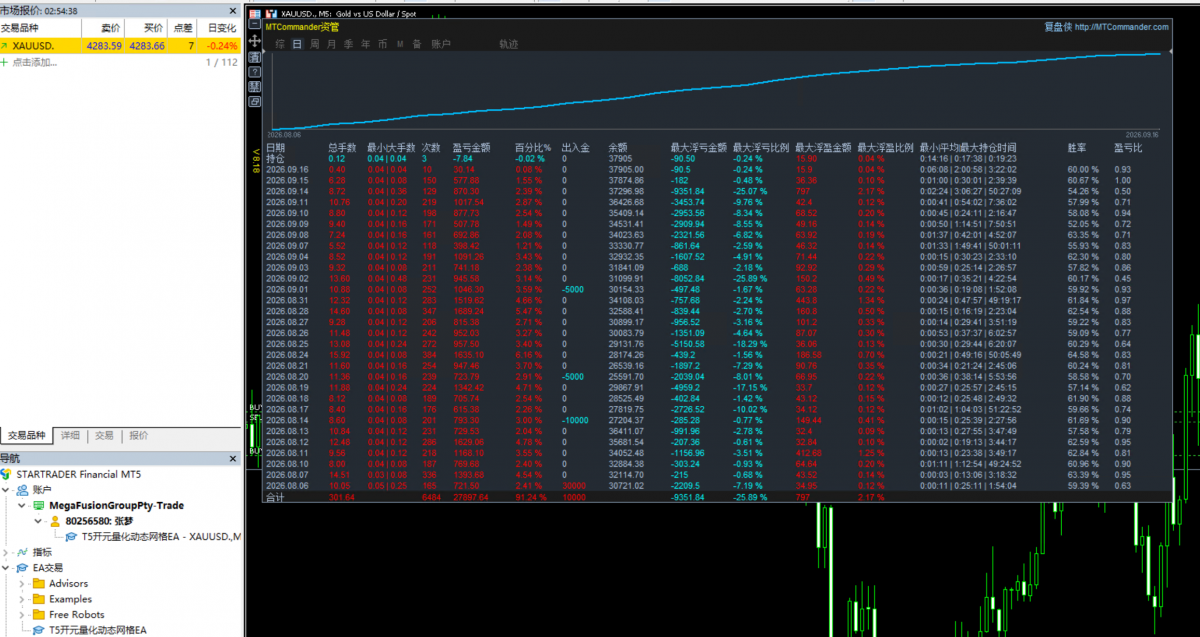Viewport: 1200px width, 637px height.
Task: Select the 日 daily tab
Action: (x=297, y=44)
